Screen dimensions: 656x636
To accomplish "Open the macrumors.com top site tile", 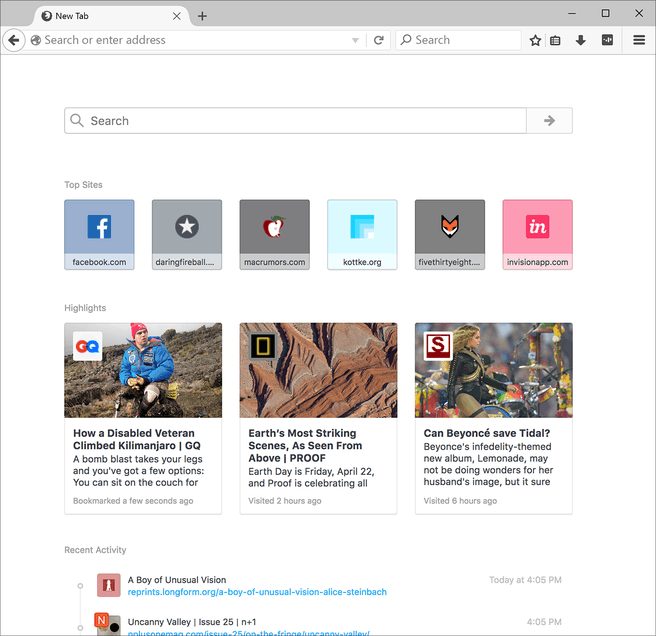I will tap(274, 235).
